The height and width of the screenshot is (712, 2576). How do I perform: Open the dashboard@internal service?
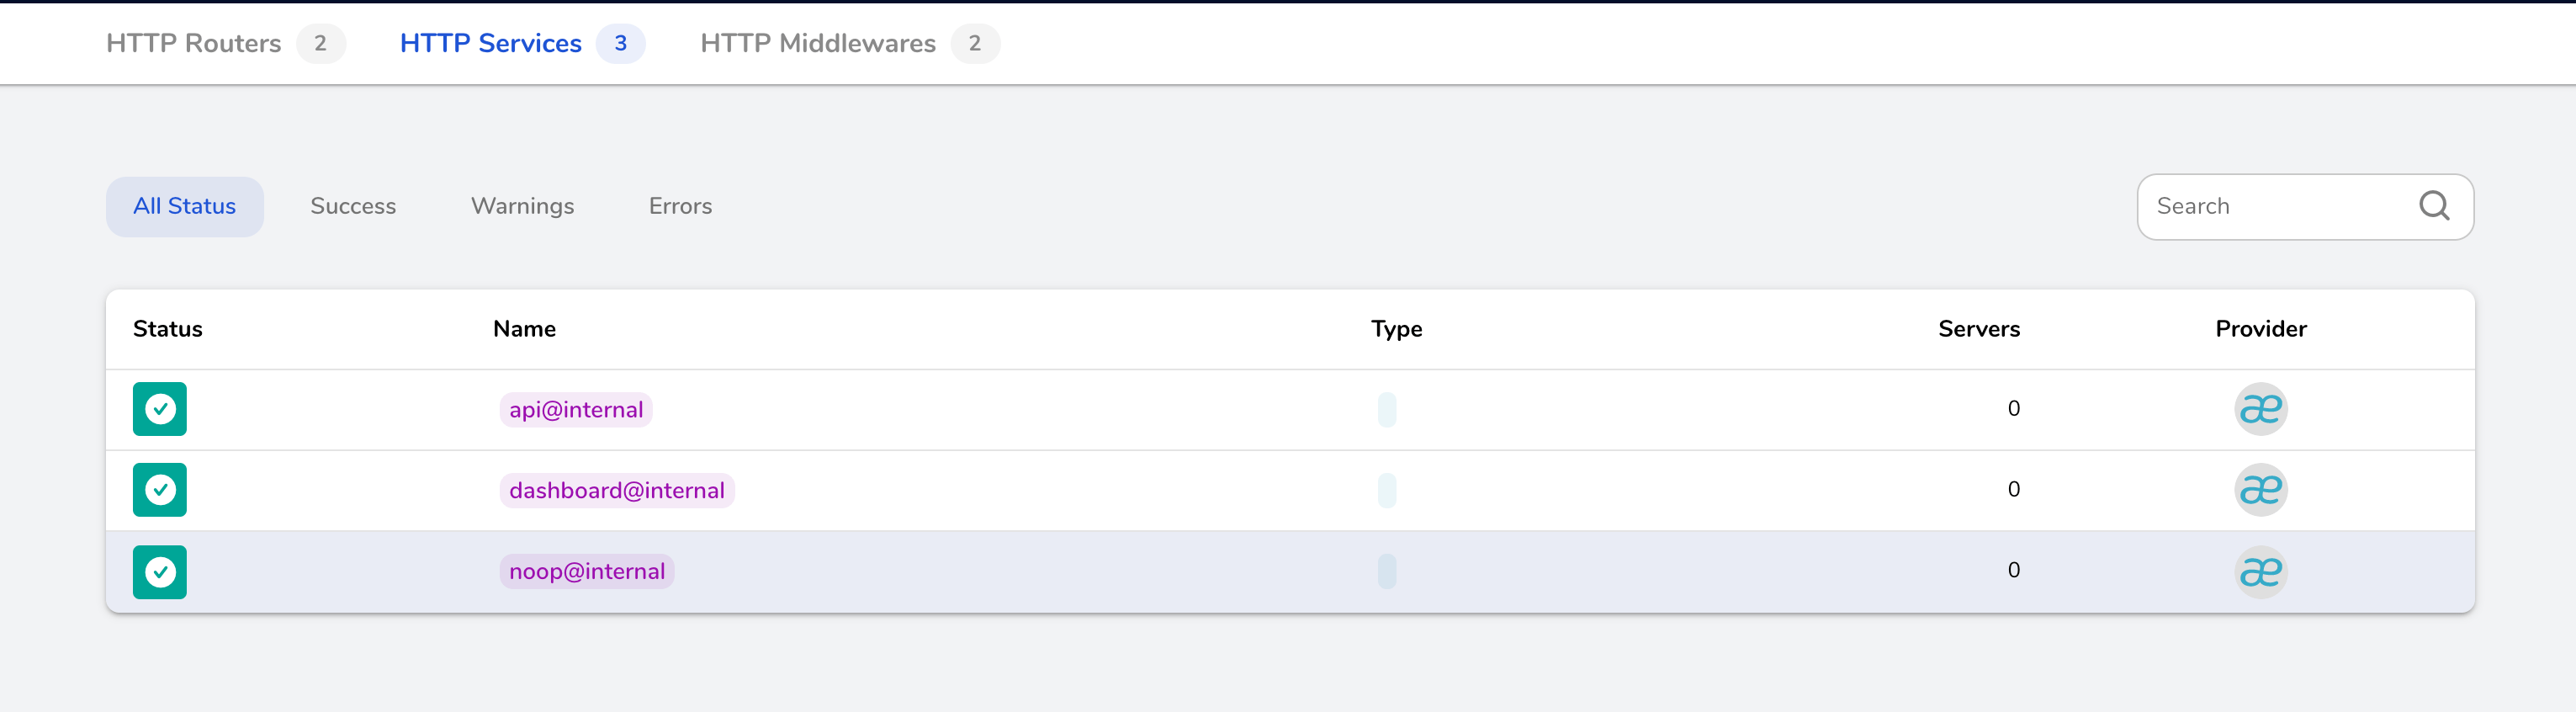pyautogui.click(x=617, y=491)
